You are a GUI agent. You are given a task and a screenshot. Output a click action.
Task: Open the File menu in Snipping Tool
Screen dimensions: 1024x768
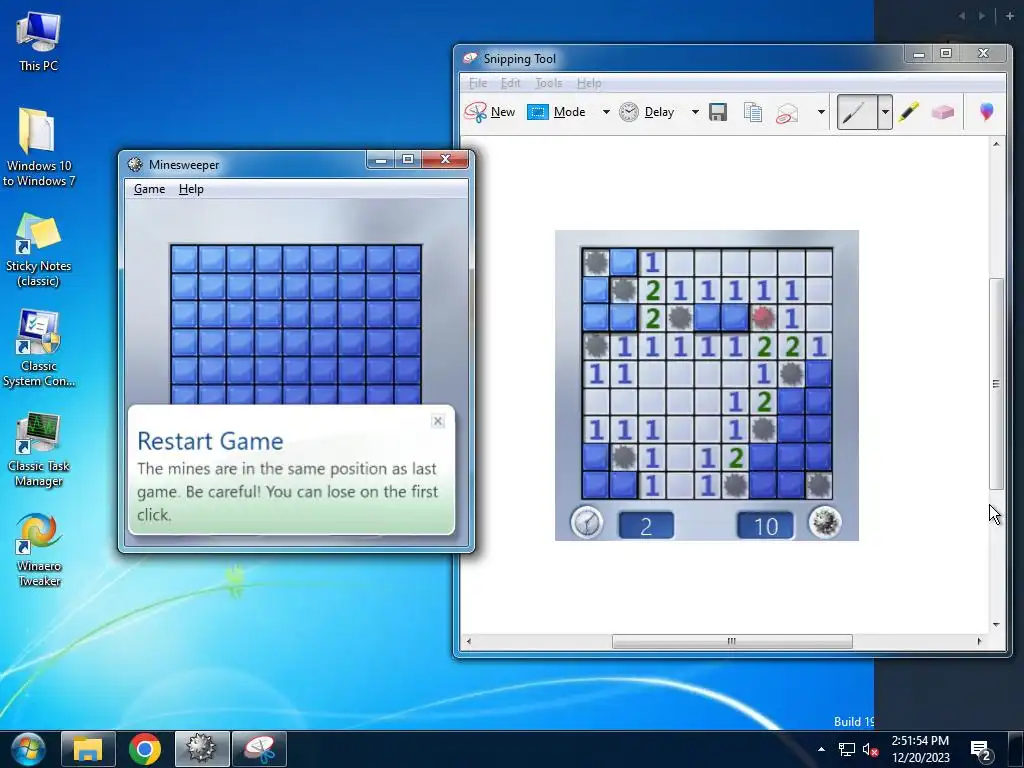(x=478, y=83)
